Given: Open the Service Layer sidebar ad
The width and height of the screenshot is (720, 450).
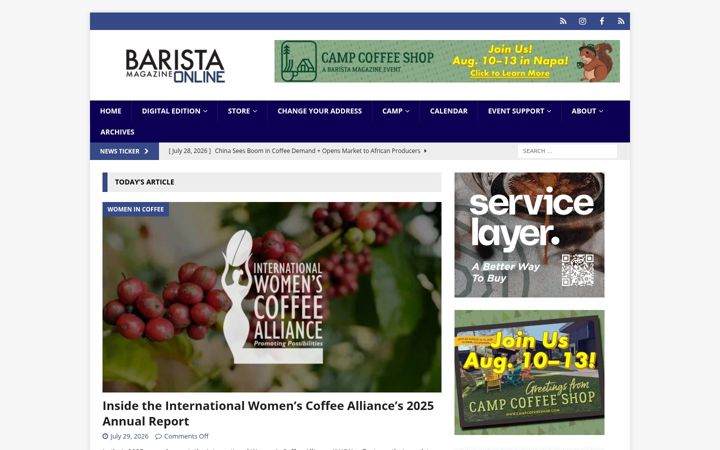Looking at the screenshot, I should 529,235.
